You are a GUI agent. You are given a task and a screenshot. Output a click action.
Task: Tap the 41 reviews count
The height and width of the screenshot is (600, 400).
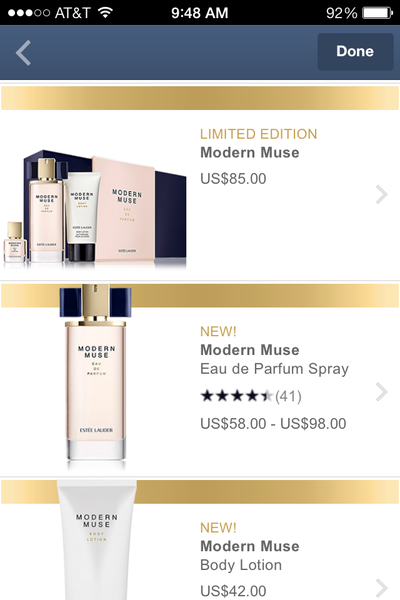288,396
